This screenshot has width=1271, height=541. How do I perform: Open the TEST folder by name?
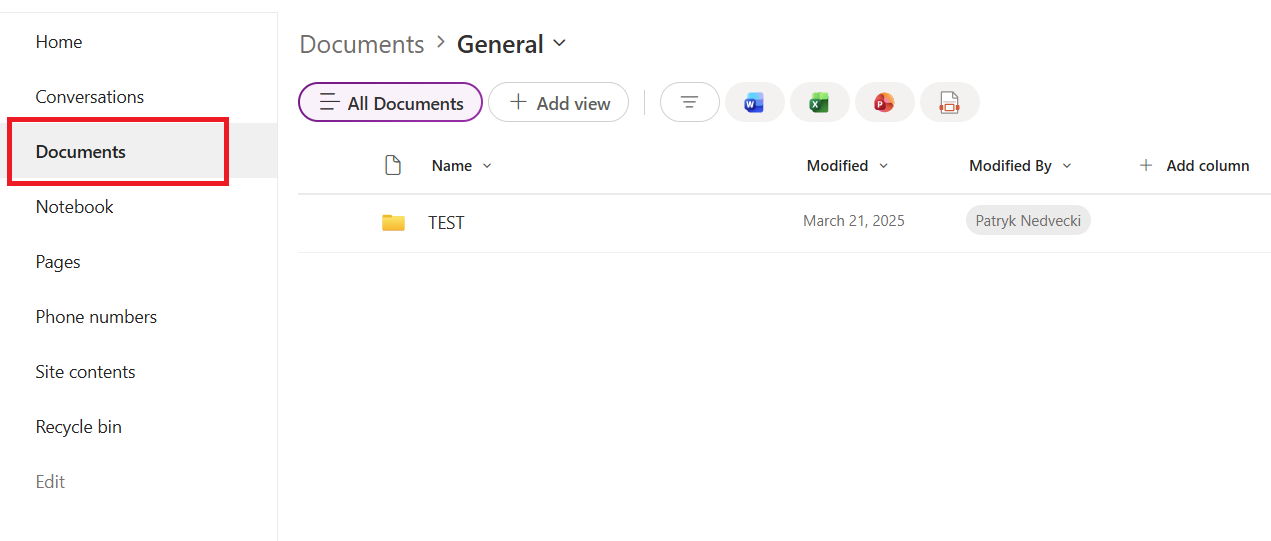click(x=446, y=223)
